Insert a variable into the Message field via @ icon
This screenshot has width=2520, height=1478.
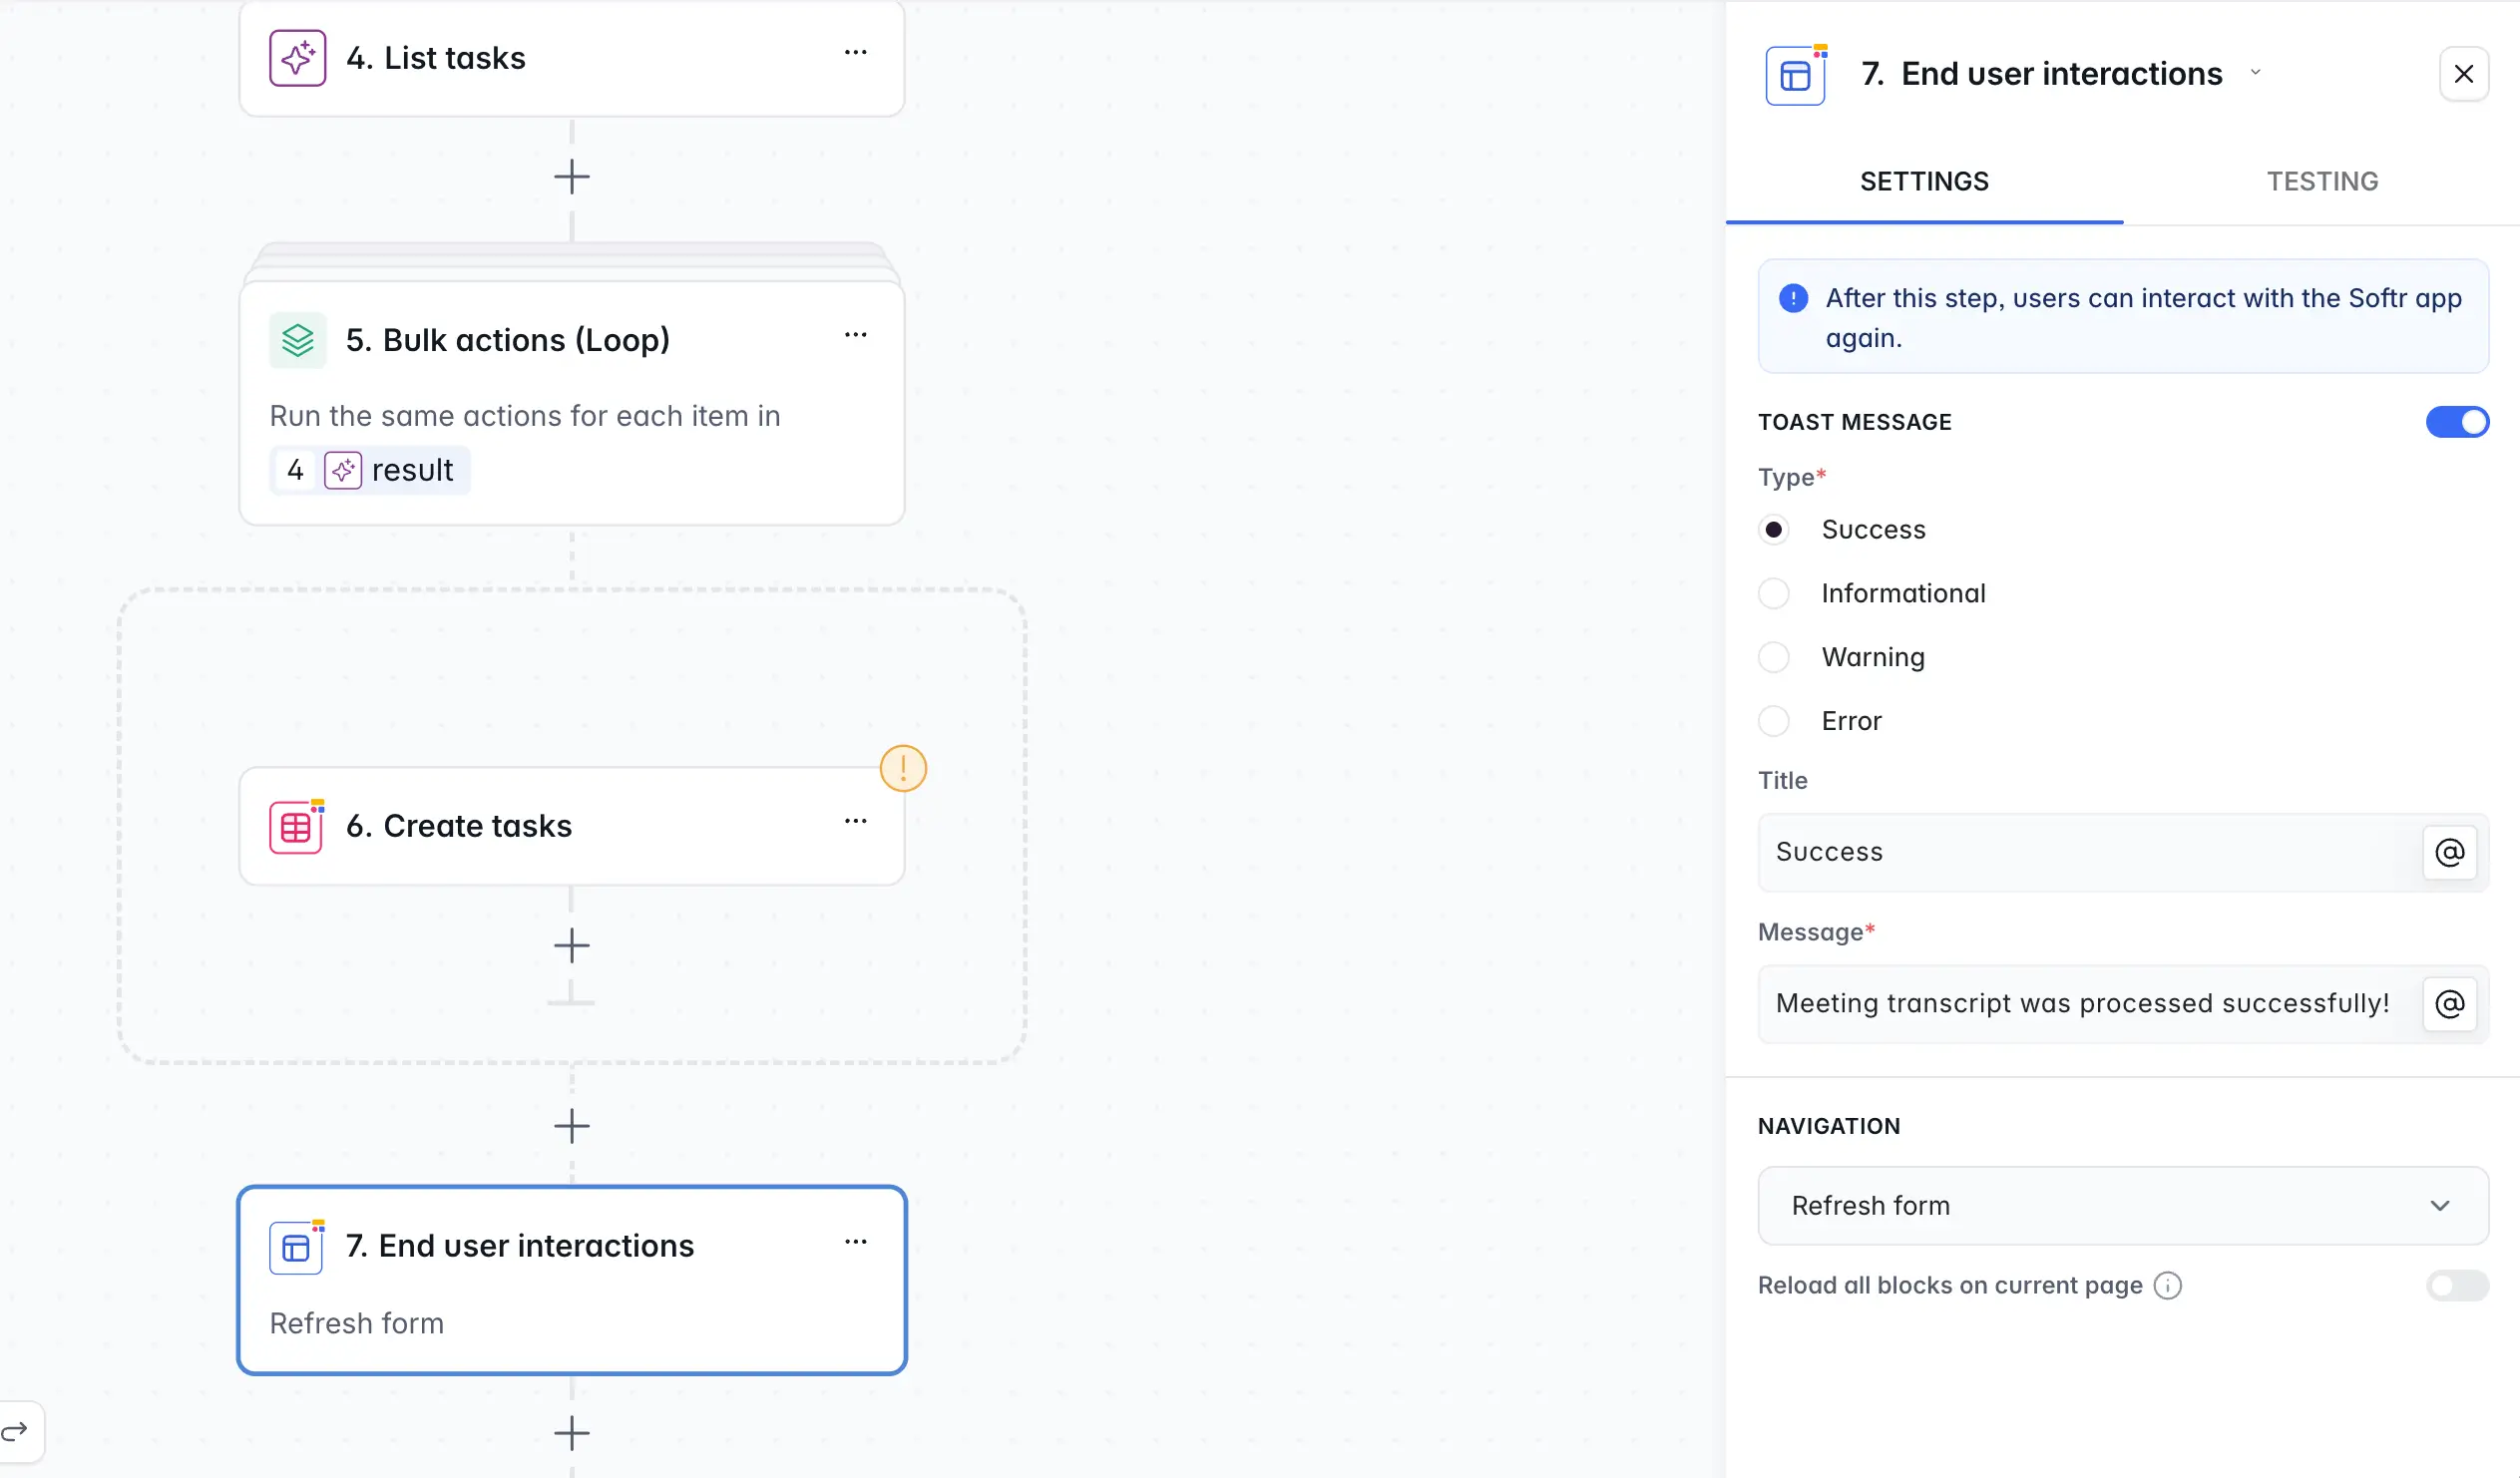[x=2449, y=1004]
